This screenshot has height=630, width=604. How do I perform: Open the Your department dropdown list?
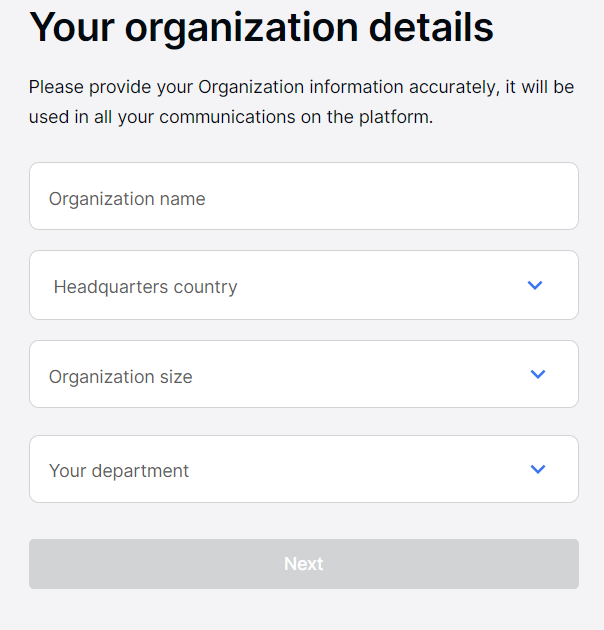coord(303,469)
